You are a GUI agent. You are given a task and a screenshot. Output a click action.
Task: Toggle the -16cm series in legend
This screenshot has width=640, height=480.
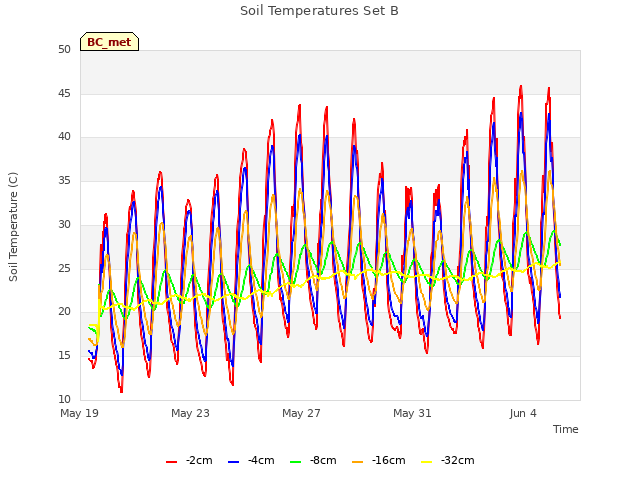click(379, 461)
